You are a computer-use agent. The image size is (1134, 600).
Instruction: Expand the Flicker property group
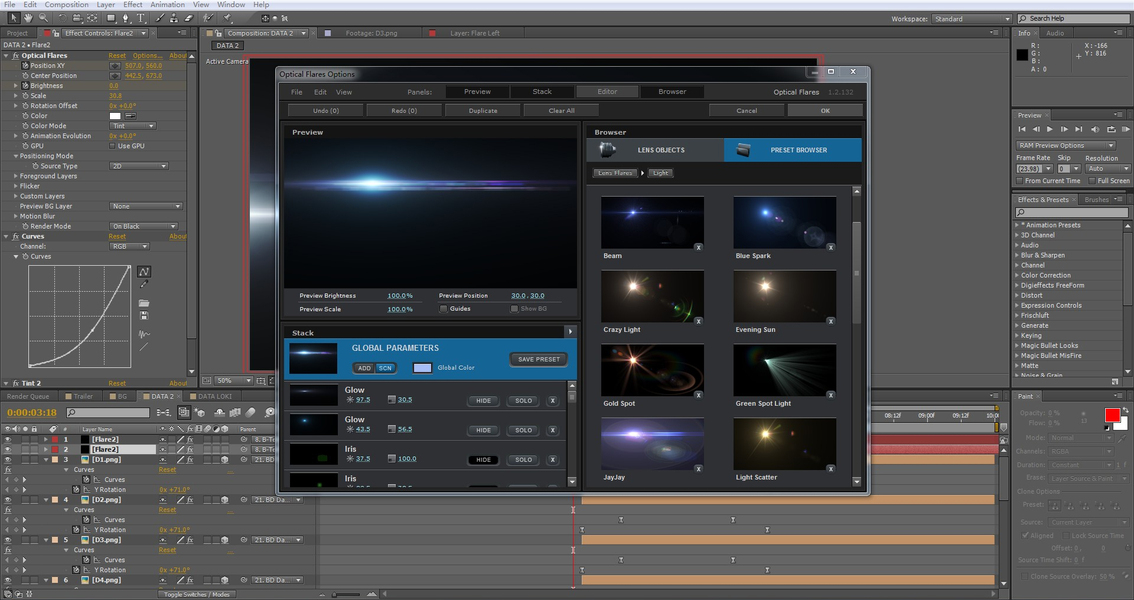(16, 186)
